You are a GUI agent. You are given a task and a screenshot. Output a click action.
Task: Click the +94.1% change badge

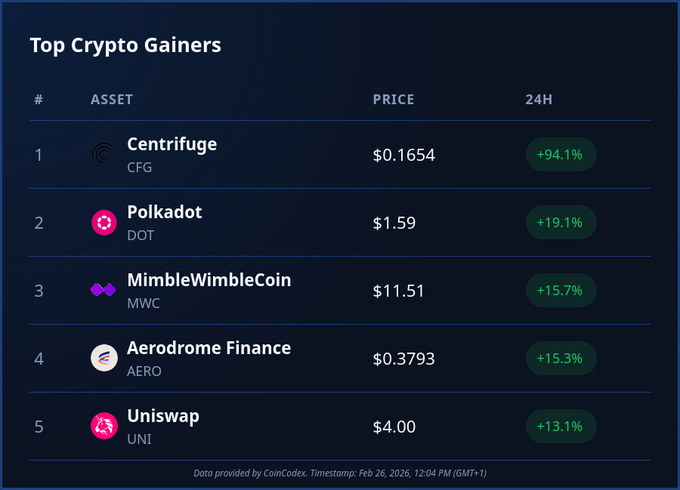click(x=560, y=155)
